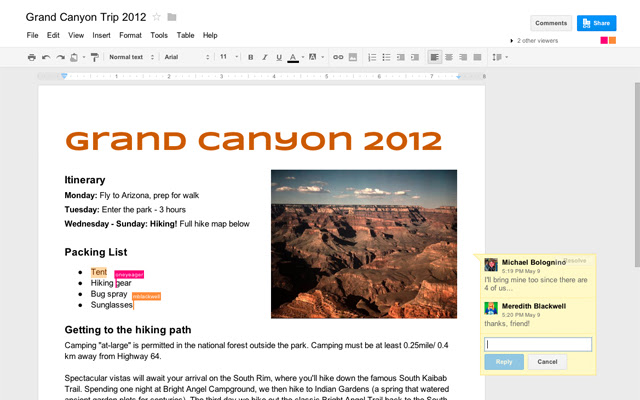Select center text alignment
640x400 pixels.
click(449, 57)
